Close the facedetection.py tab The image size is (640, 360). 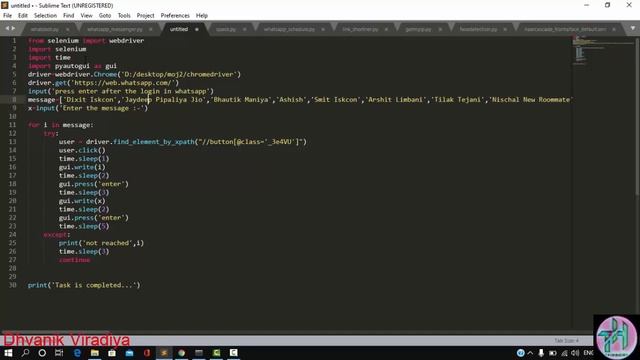tap(505, 29)
